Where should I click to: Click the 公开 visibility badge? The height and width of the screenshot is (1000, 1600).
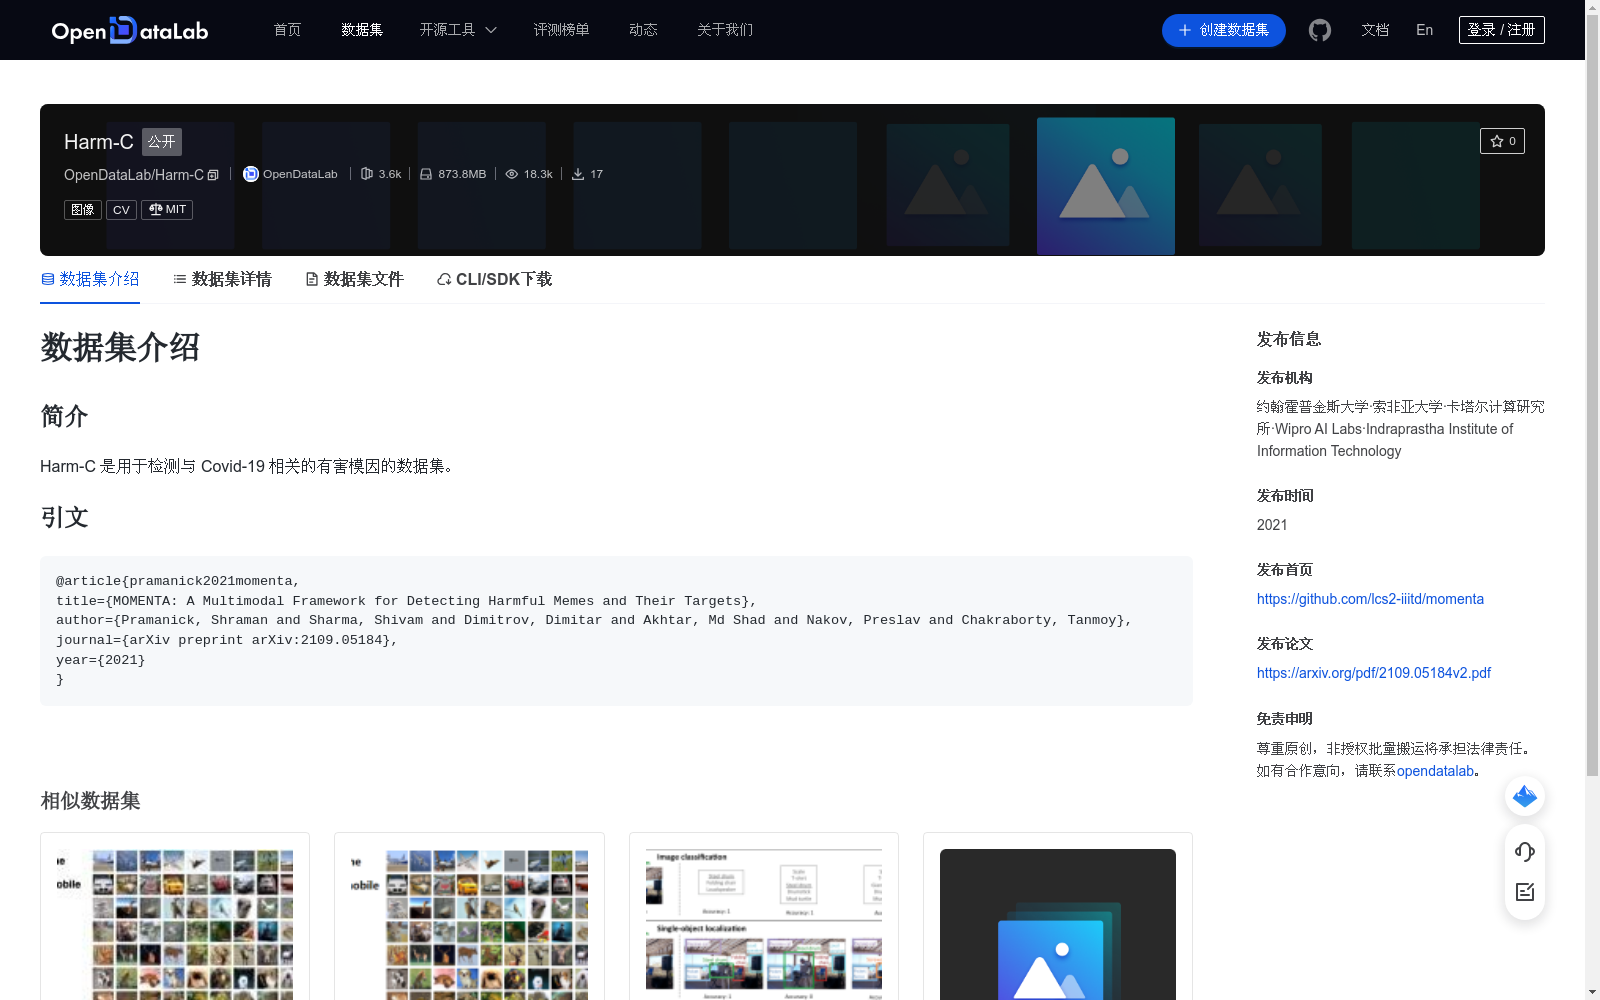click(162, 142)
